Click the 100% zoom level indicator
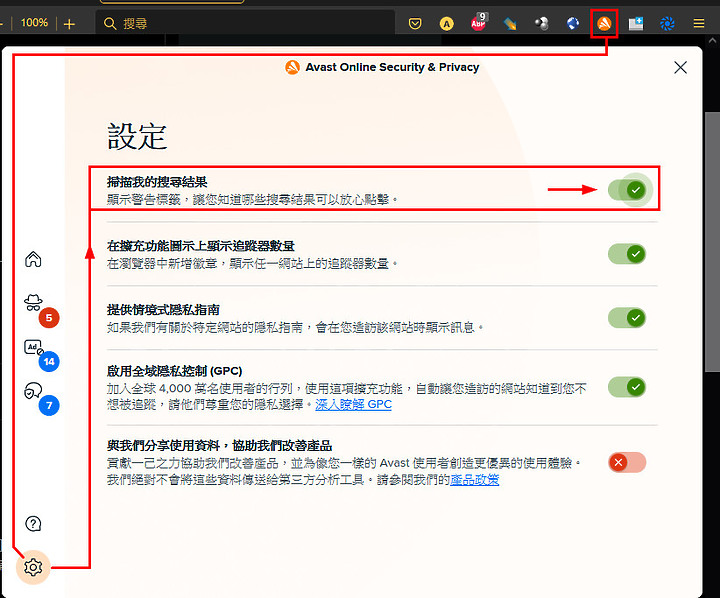 click(34, 23)
